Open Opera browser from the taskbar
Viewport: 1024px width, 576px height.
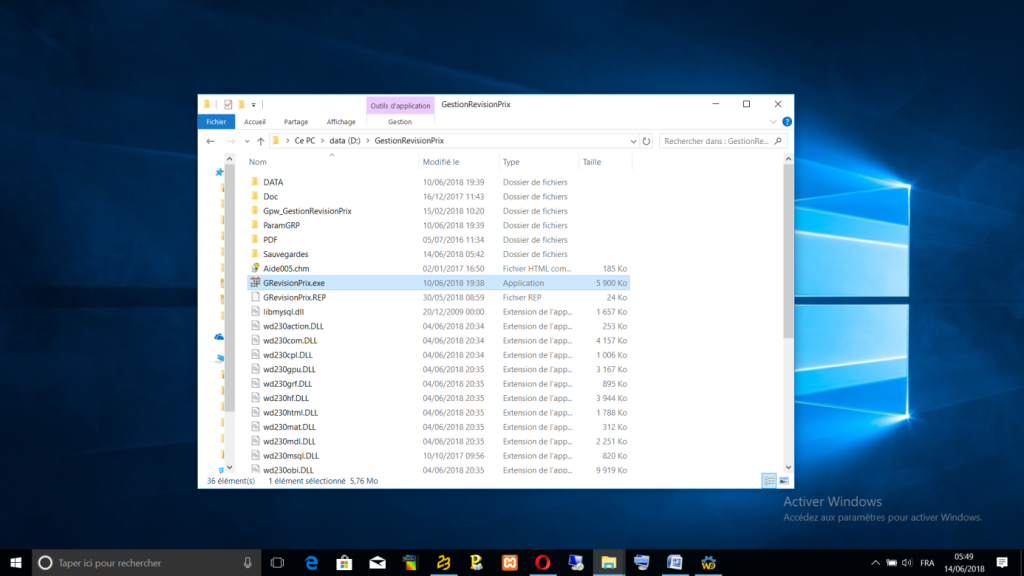541,563
